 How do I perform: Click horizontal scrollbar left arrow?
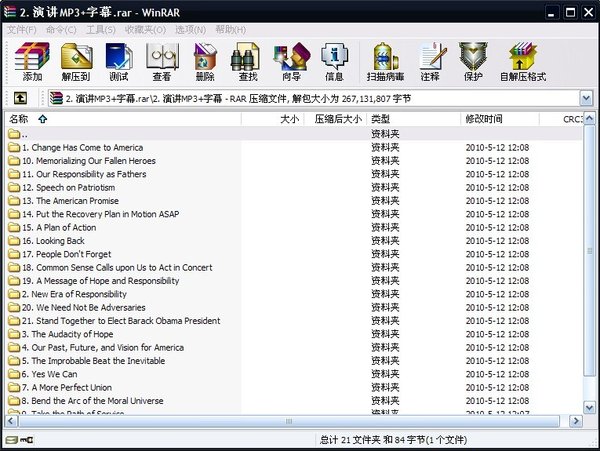(11, 421)
